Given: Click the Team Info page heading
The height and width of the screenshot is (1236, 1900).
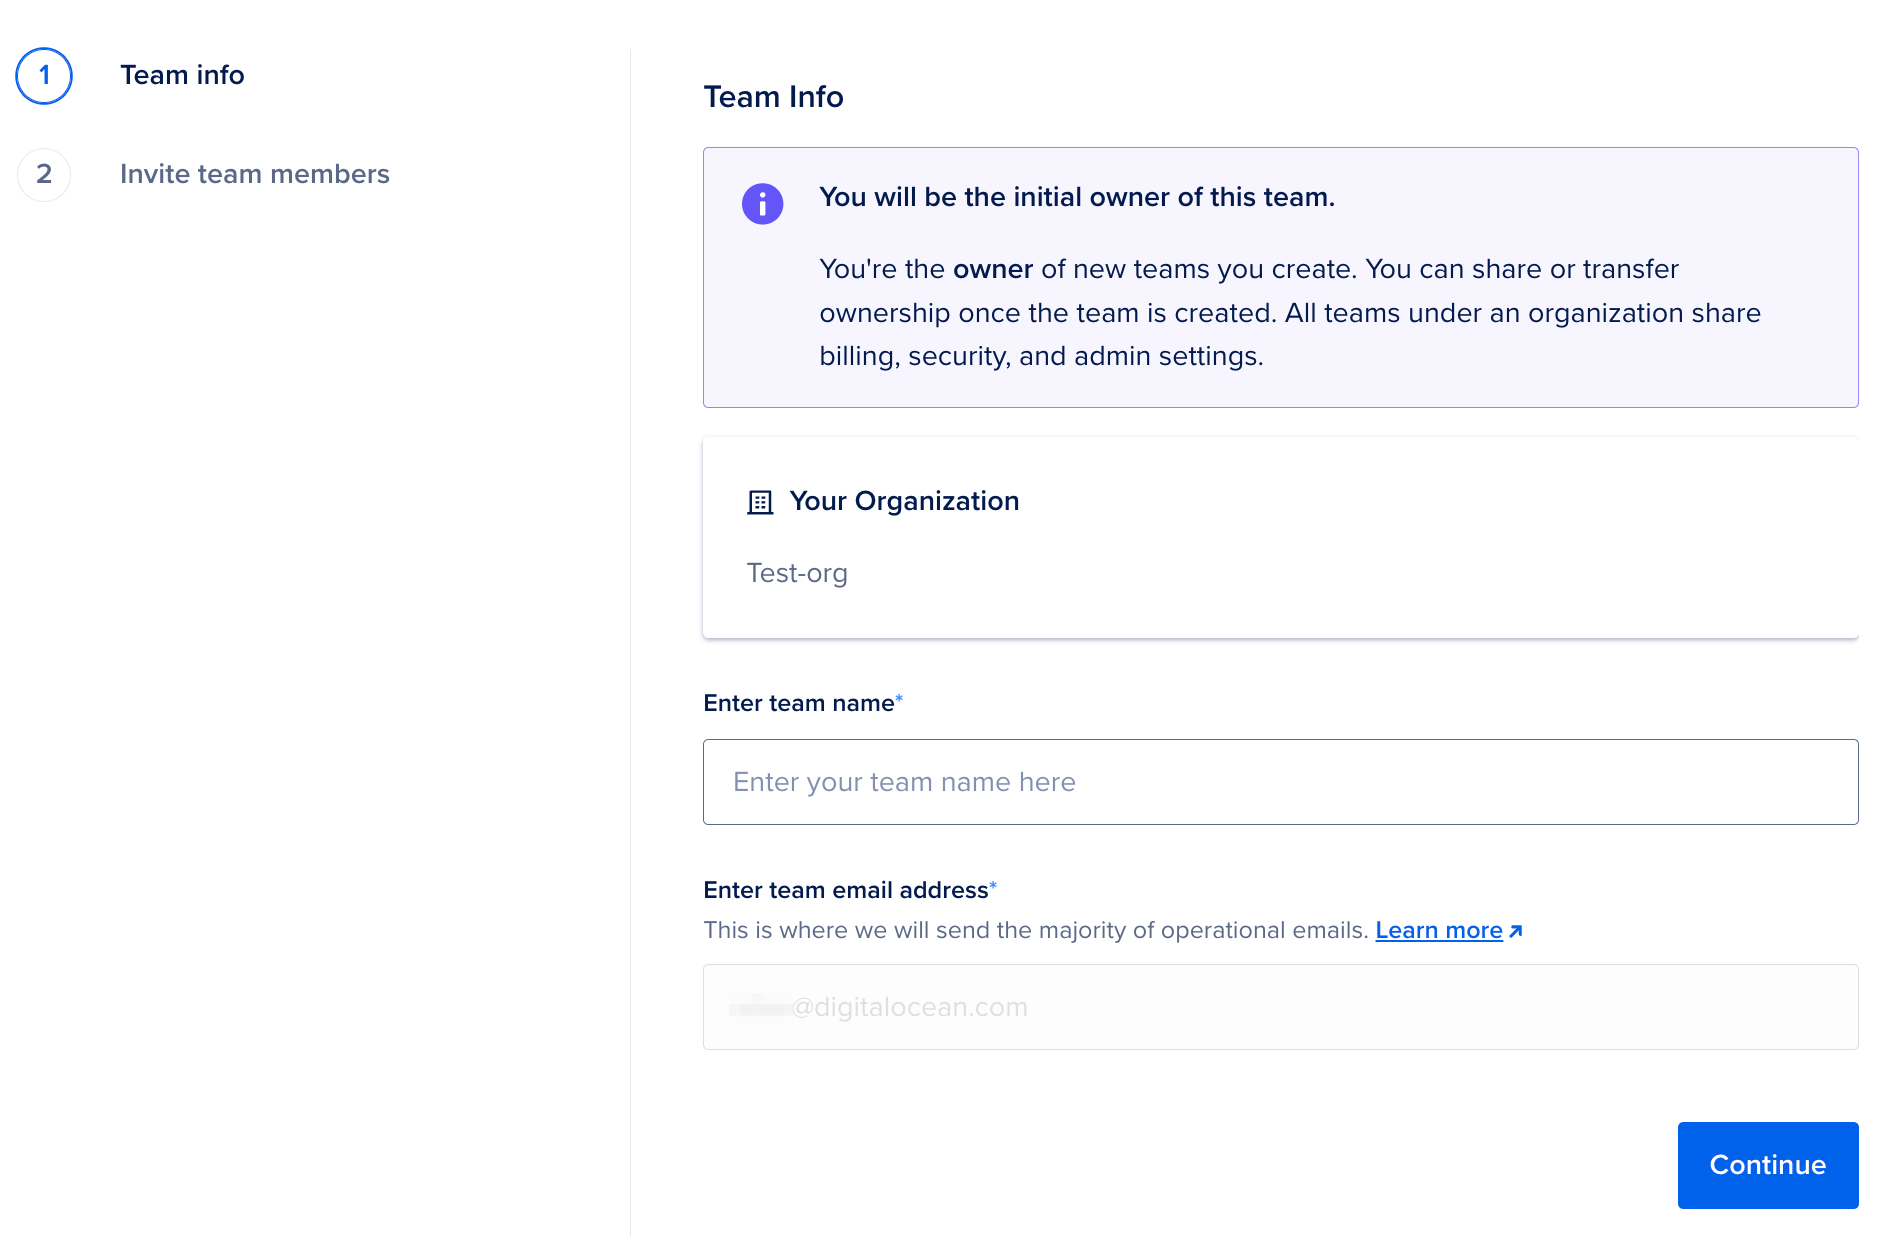Looking at the screenshot, I should [773, 97].
